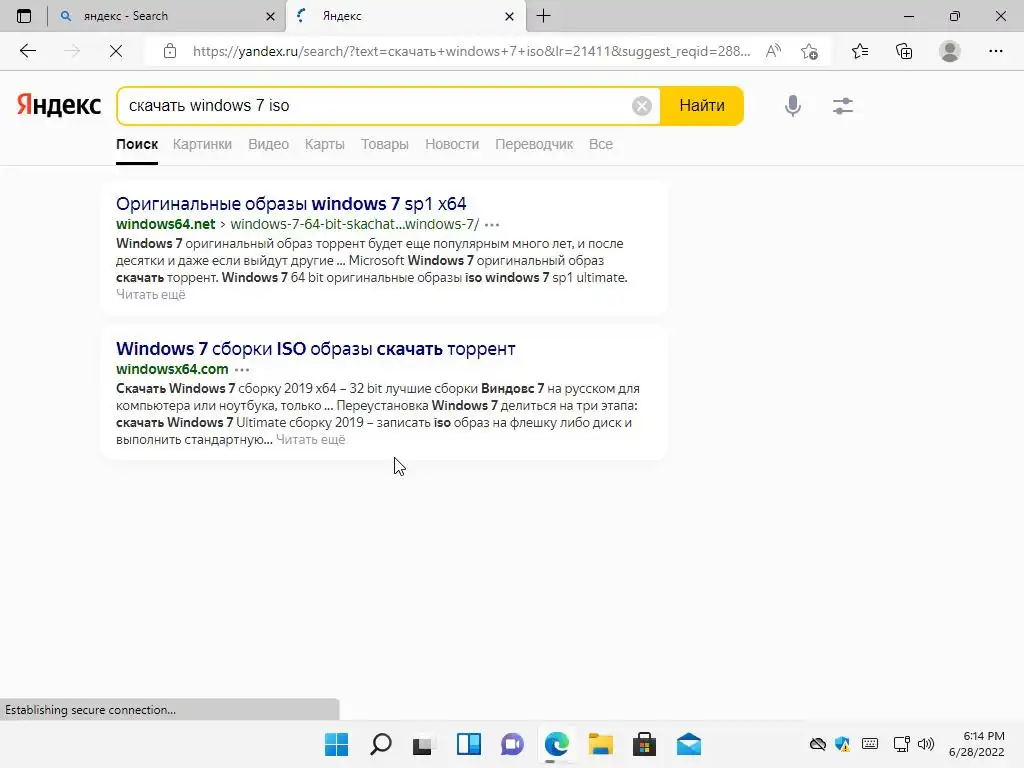
Task: Open Collections panel
Action: pyautogui.click(x=904, y=51)
